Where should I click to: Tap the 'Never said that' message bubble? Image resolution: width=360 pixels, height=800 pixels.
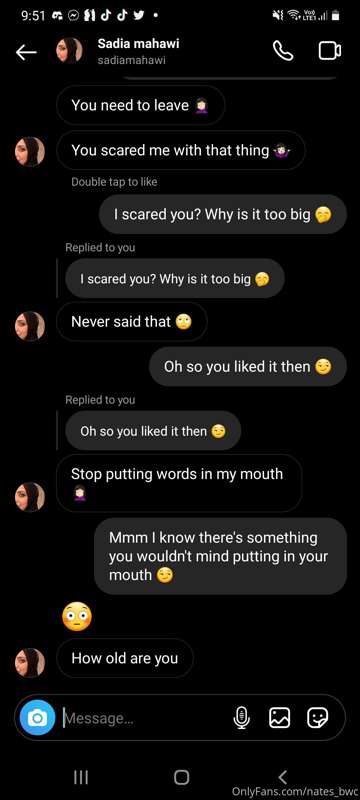pyautogui.click(x=132, y=321)
